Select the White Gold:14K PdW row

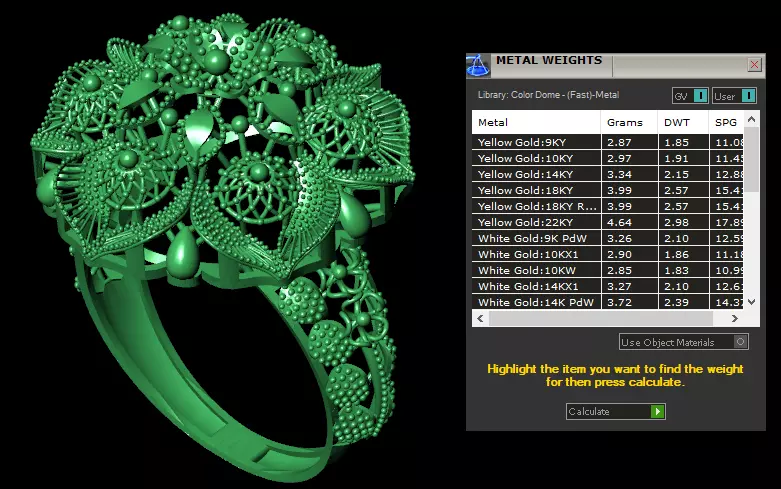pyautogui.click(x=608, y=302)
